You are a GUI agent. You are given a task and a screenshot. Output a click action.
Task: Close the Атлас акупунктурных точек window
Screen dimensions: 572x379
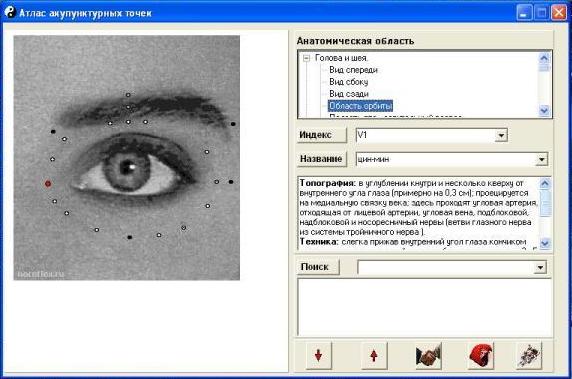tap(559, 13)
